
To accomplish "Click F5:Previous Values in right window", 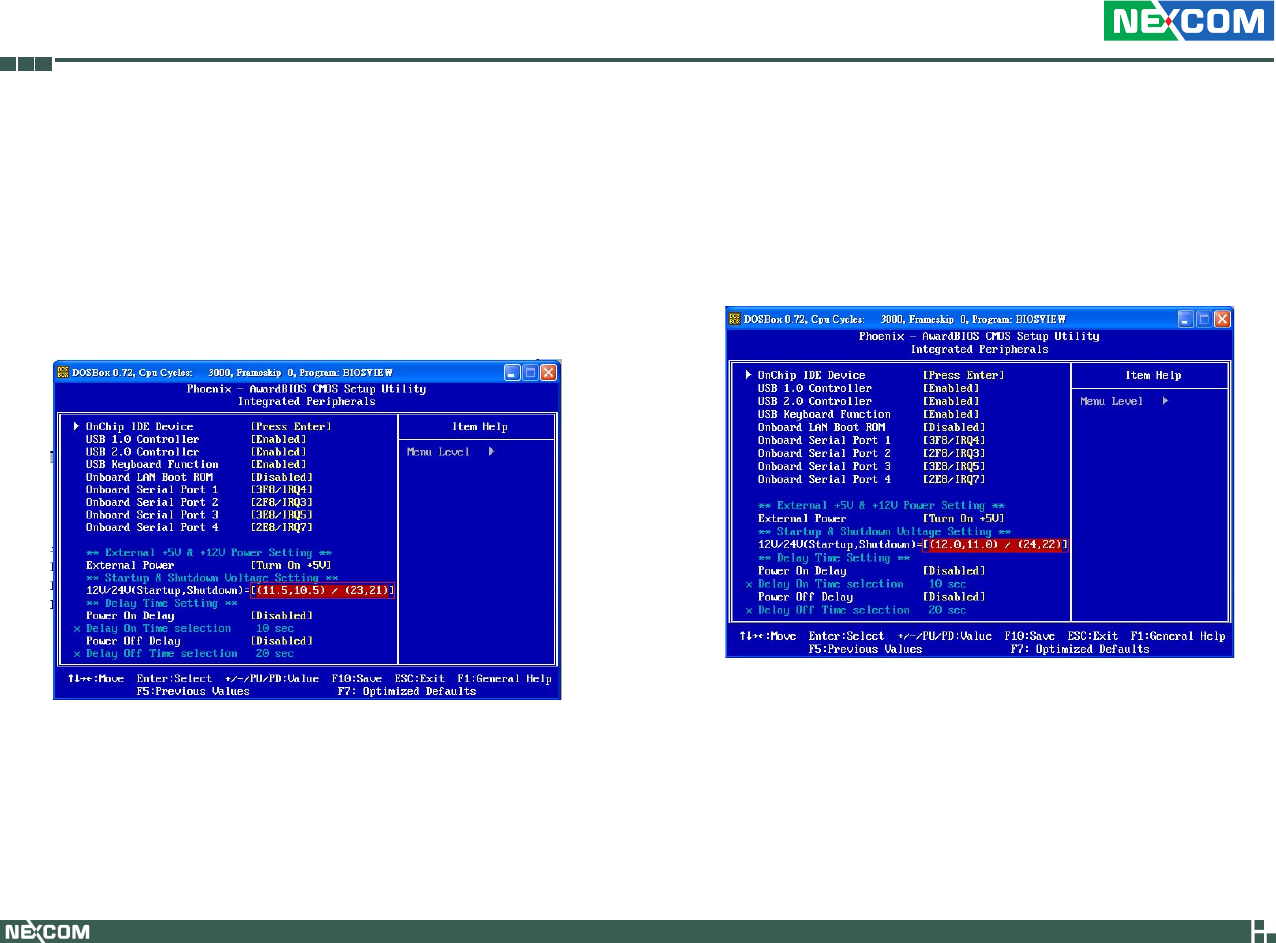I will coord(866,649).
